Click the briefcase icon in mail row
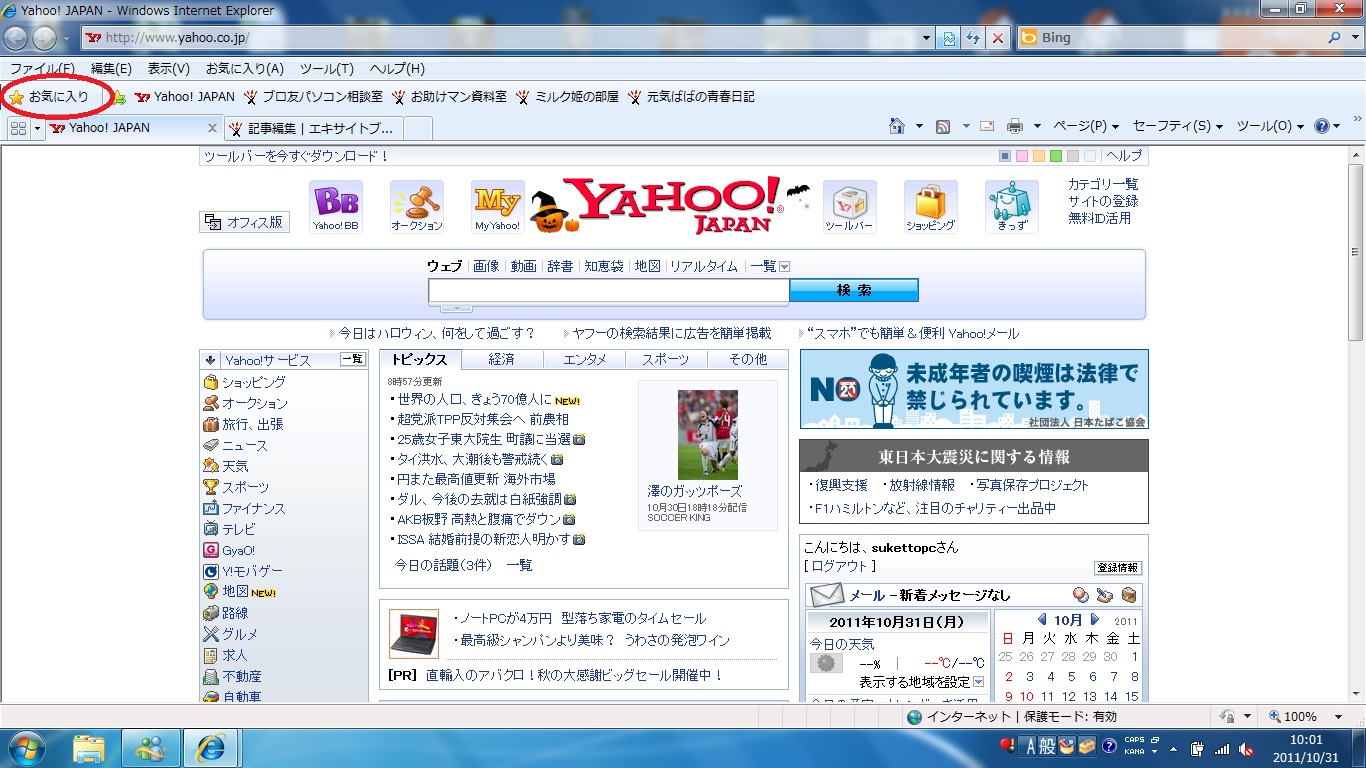Viewport: 1366px width, 768px height. (1128, 595)
